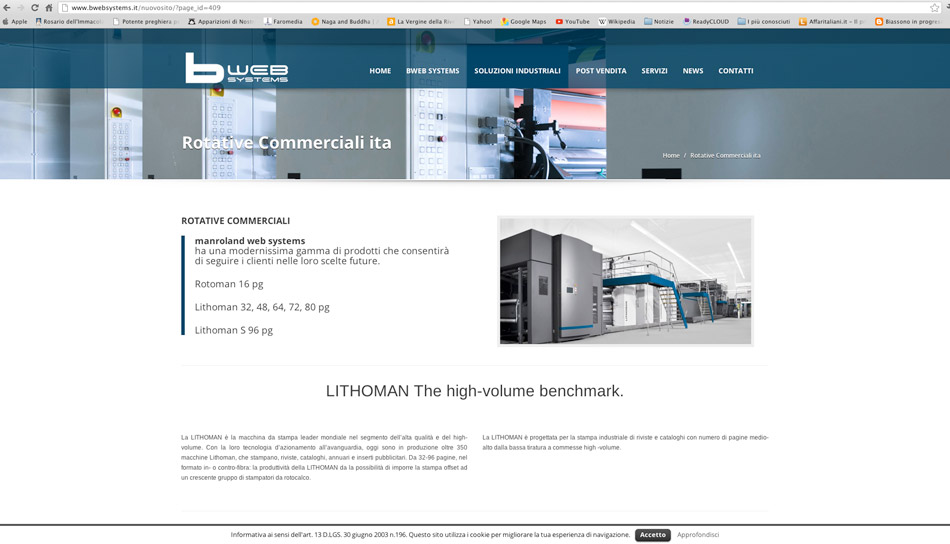This screenshot has height=544, width=950.
Task: Open the La Vergine della Rivelazione bookmark
Action: (x=421, y=21)
